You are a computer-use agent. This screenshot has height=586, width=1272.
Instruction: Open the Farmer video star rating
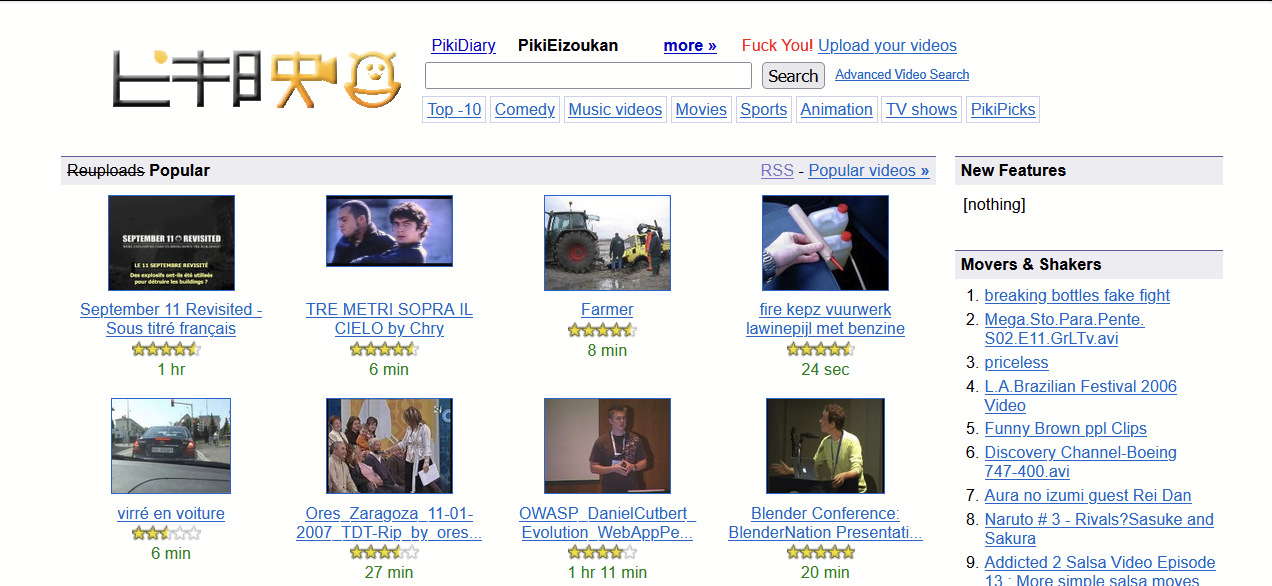tap(602, 330)
